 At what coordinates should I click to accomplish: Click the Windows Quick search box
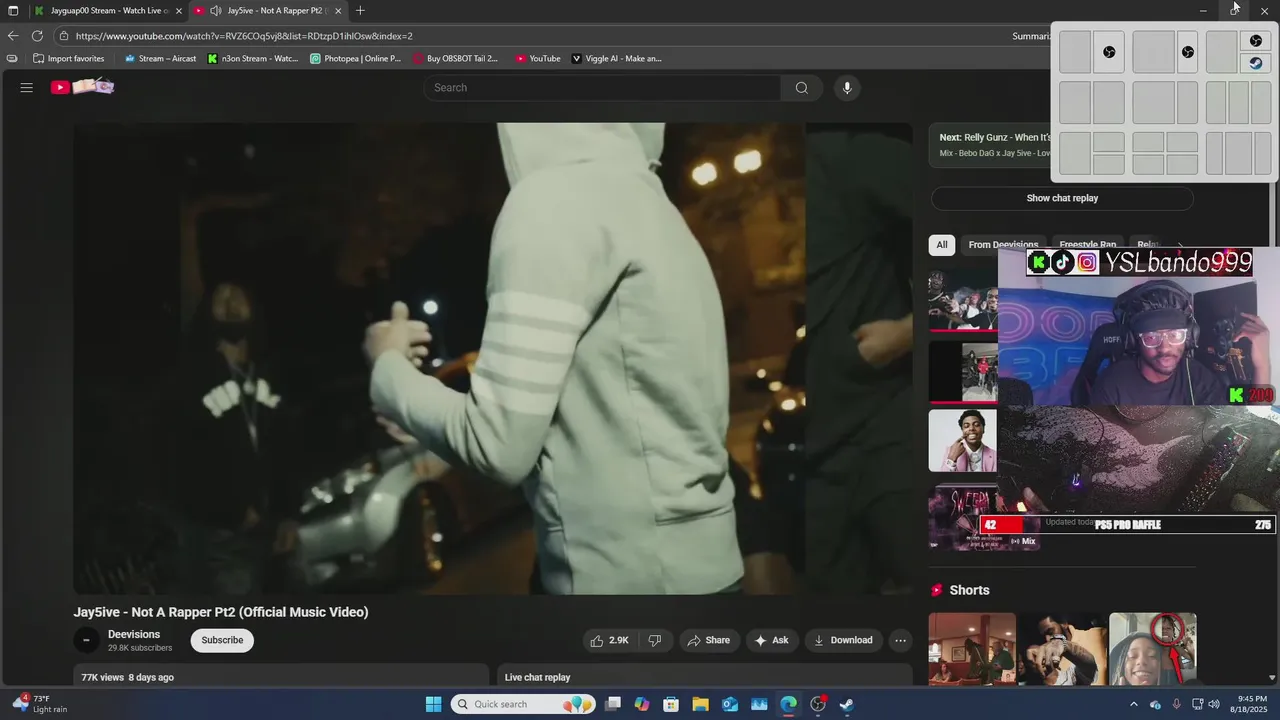click(523, 704)
